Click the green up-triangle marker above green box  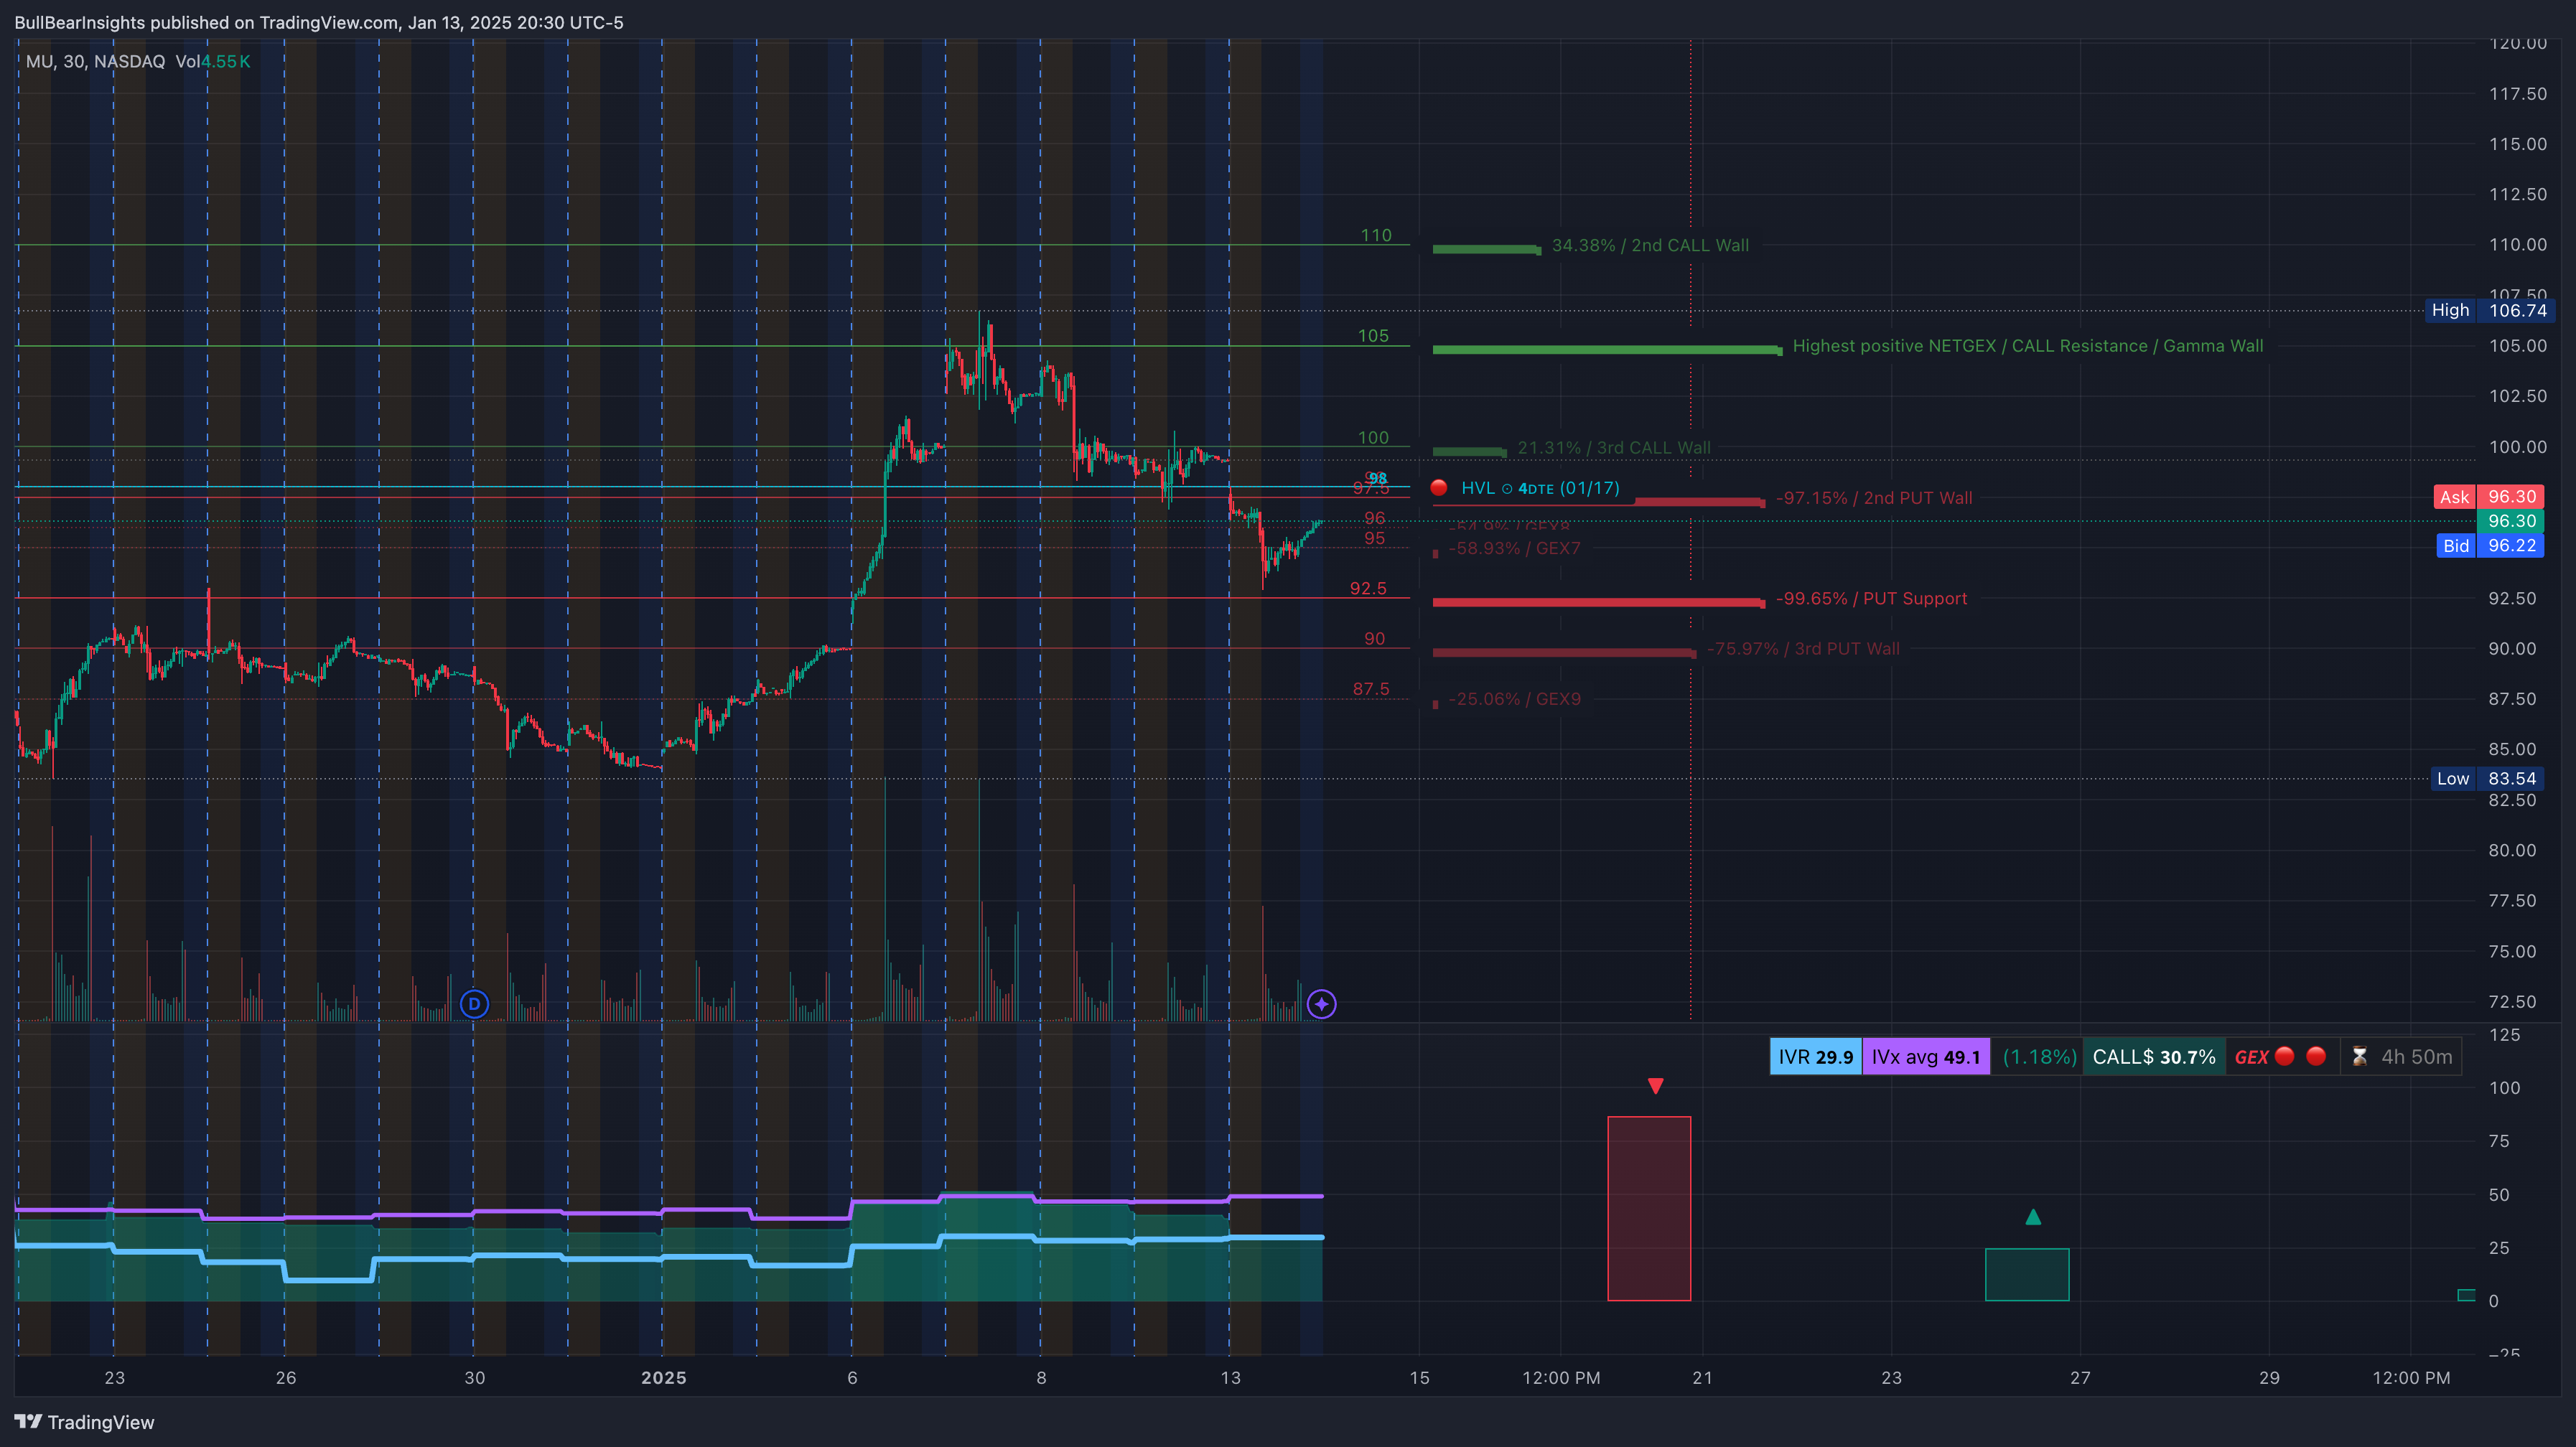click(x=2032, y=1217)
